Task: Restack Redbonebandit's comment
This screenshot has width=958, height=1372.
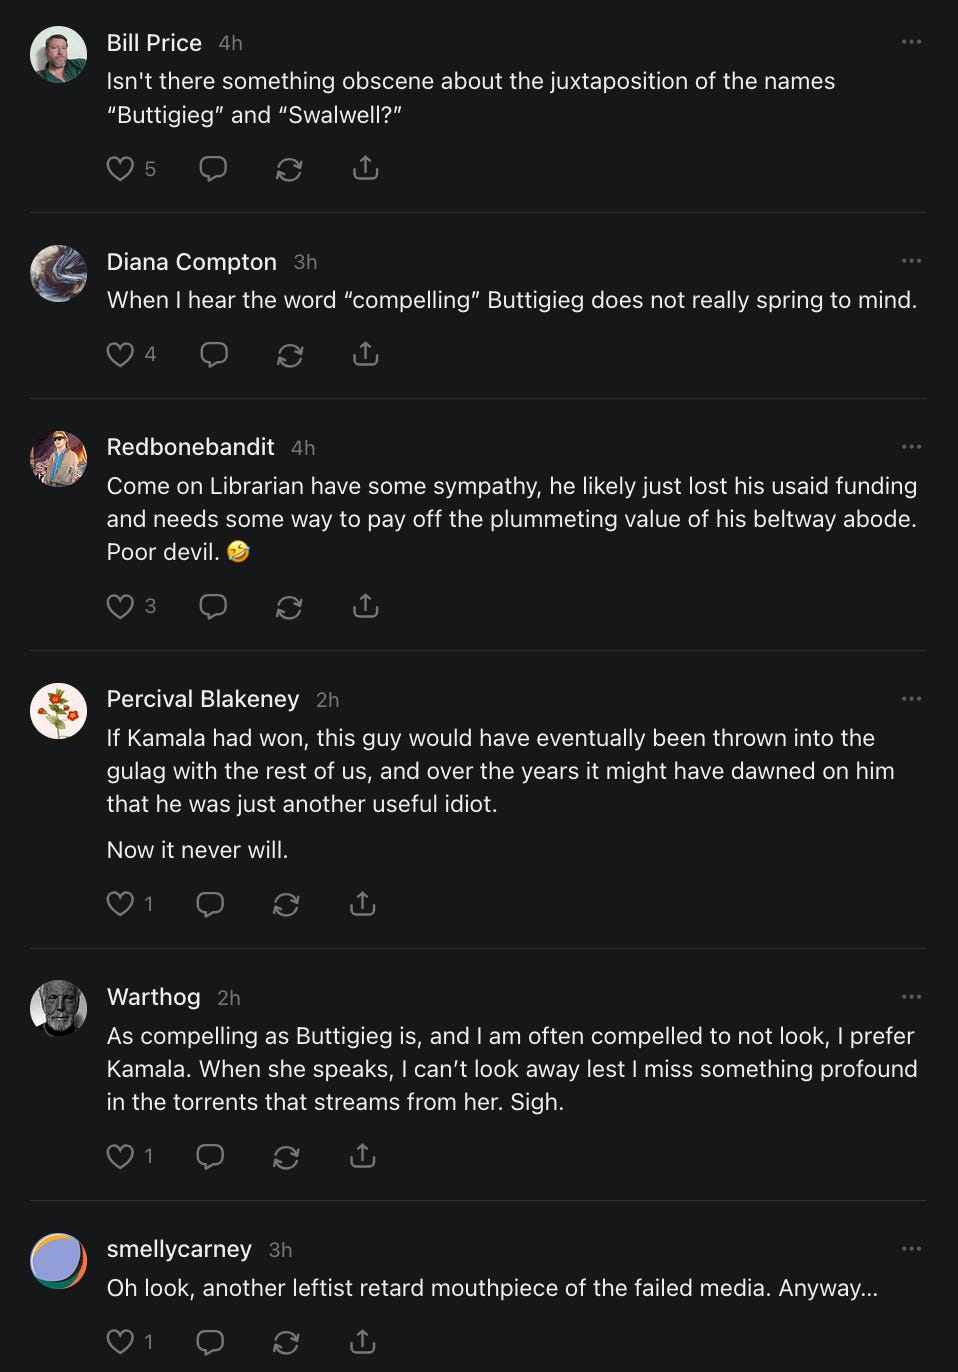Action: coord(289,606)
